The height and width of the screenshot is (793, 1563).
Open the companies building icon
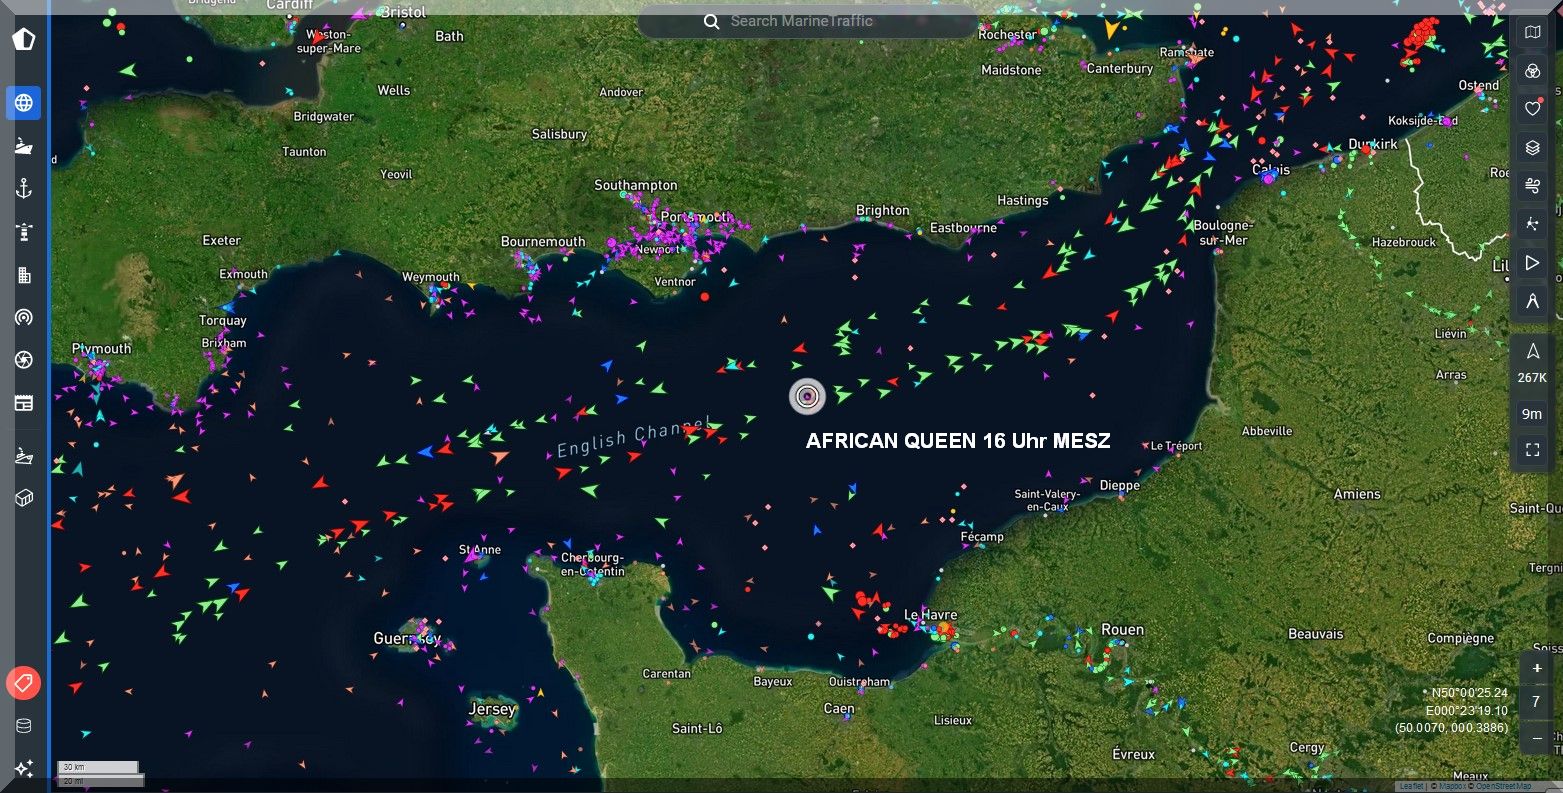23,275
